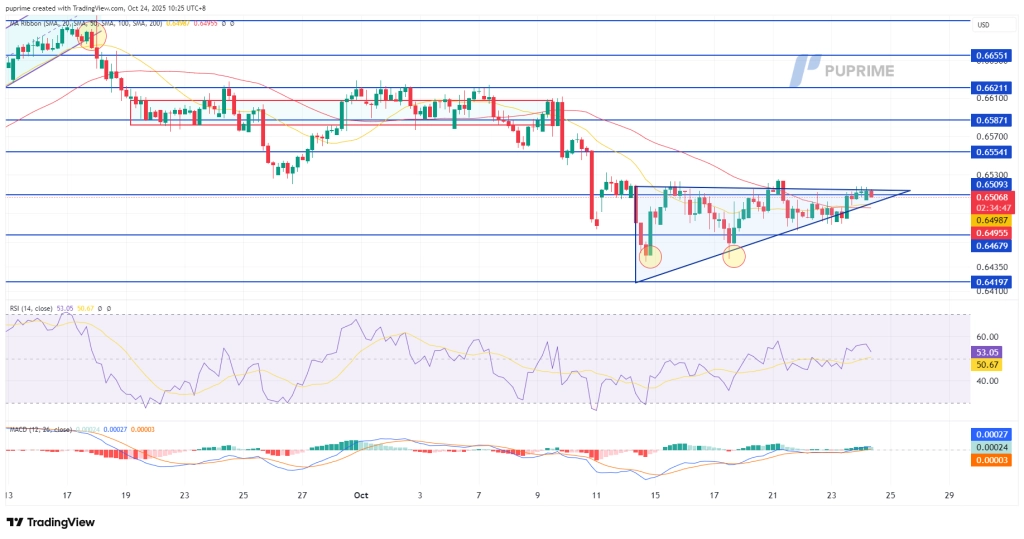Click the TradingView logo at bottom left
This screenshot has width=1024, height=539.
click(x=51, y=522)
